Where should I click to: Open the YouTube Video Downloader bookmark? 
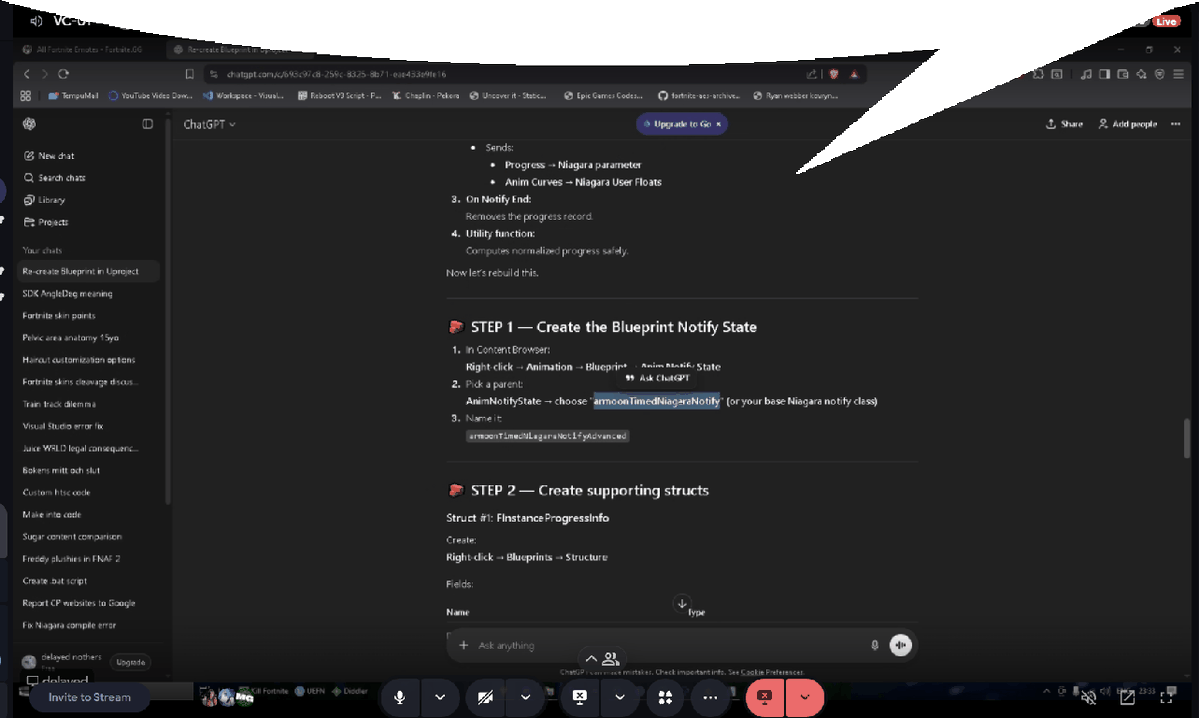[151, 96]
